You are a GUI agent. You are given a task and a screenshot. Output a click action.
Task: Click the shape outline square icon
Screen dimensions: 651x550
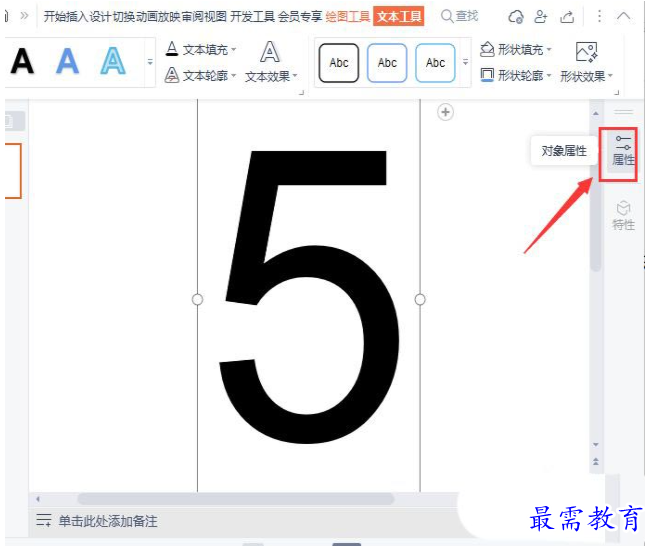coord(487,75)
